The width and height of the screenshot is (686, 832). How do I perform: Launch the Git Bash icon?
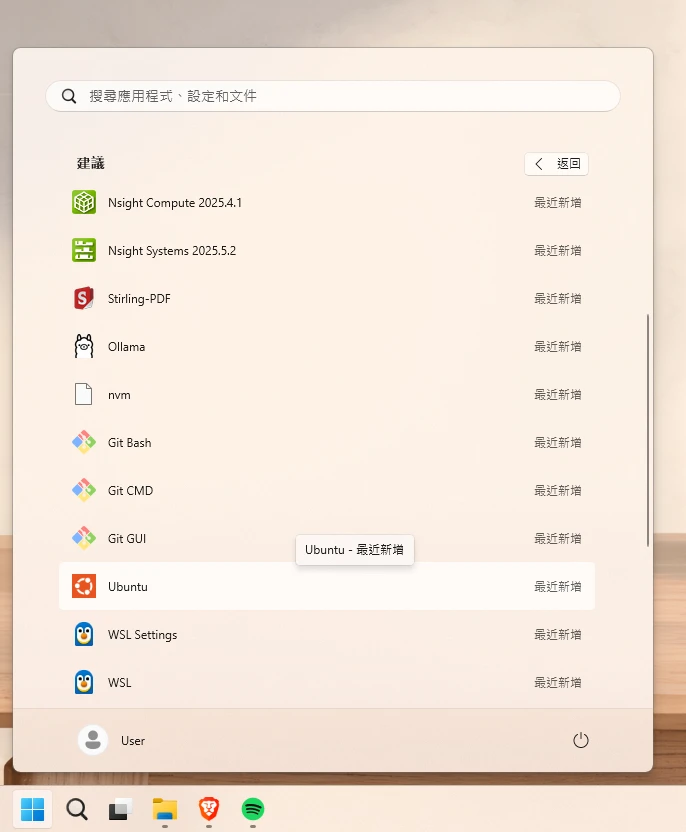point(84,442)
